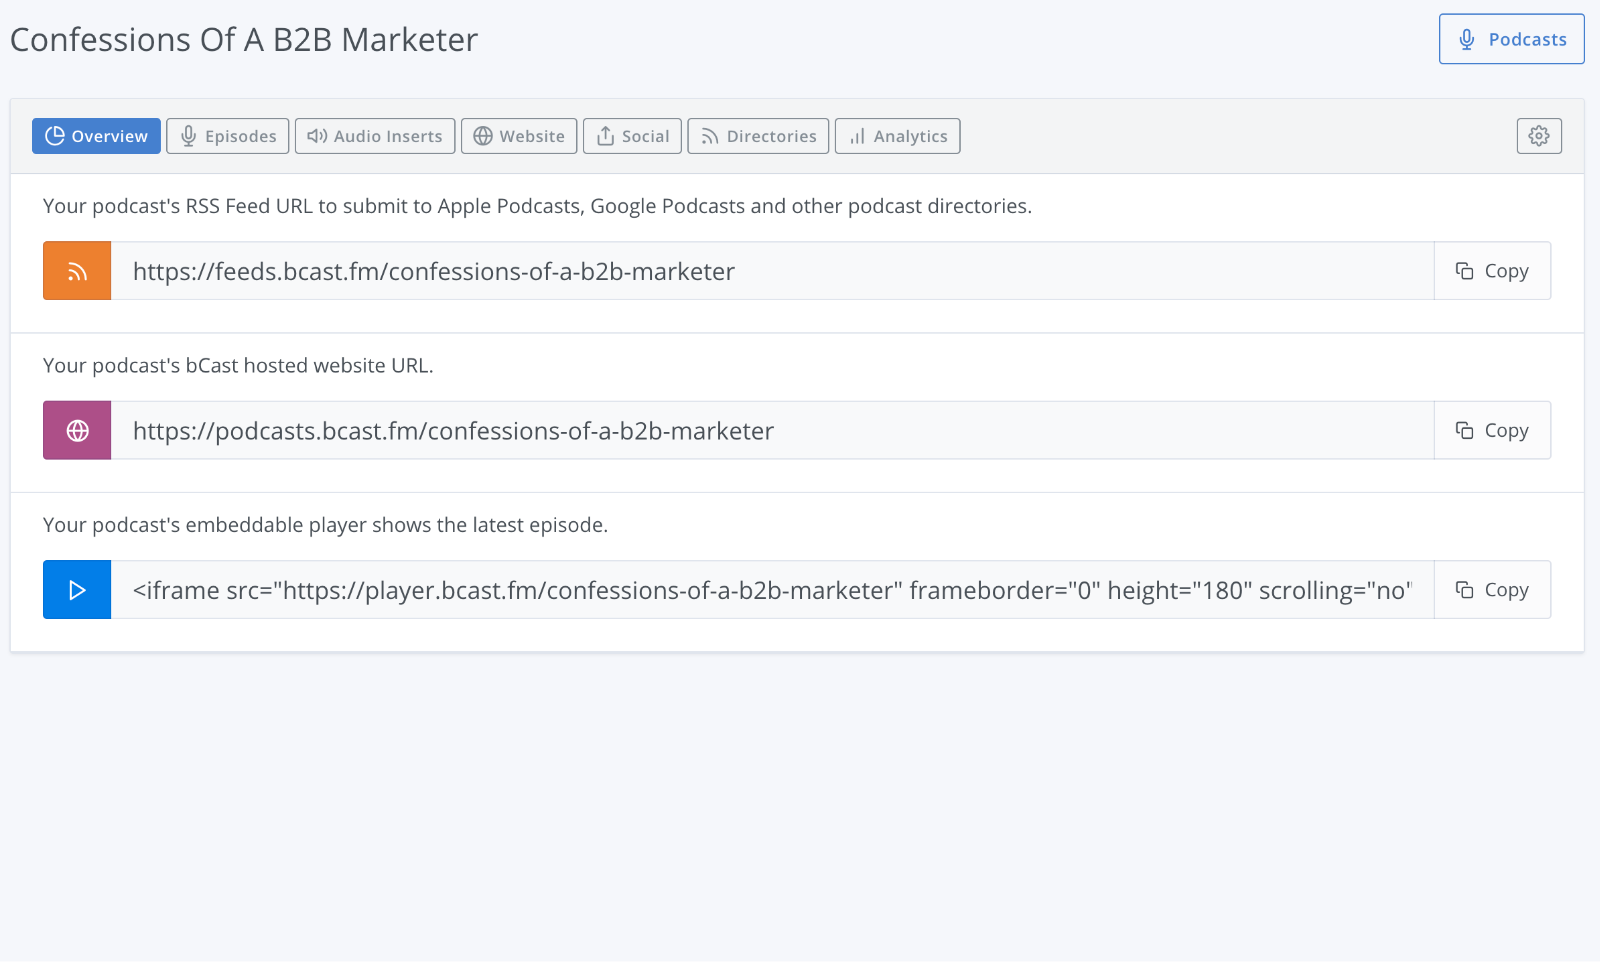Click the Confessions Of A B2B Marketer title

point(244,40)
